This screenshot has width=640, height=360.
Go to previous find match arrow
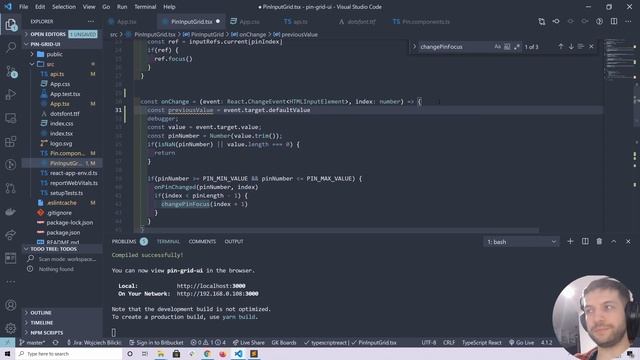560,47
